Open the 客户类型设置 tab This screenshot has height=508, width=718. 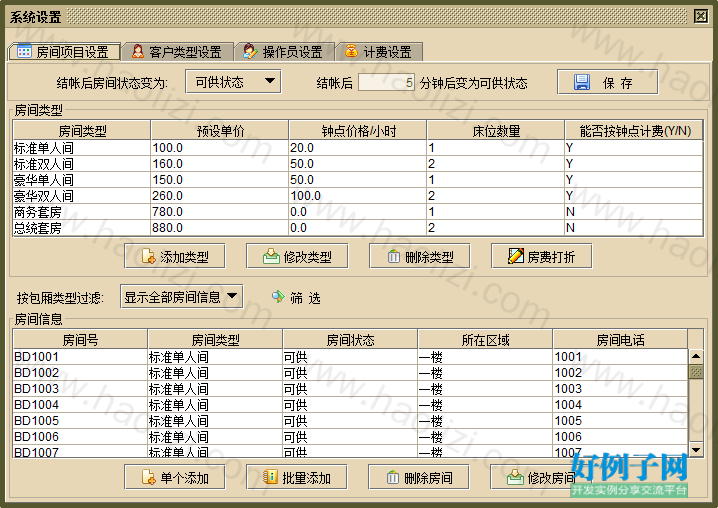click(x=178, y=52)
